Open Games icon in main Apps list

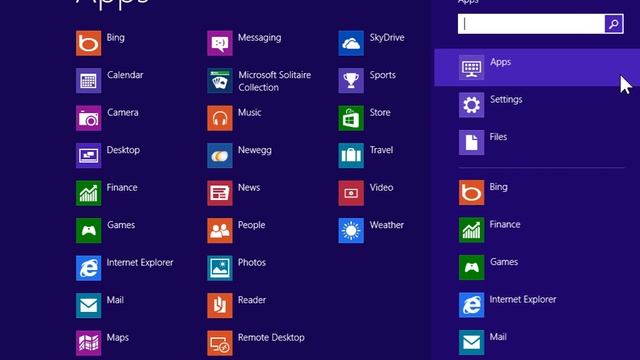89,231
